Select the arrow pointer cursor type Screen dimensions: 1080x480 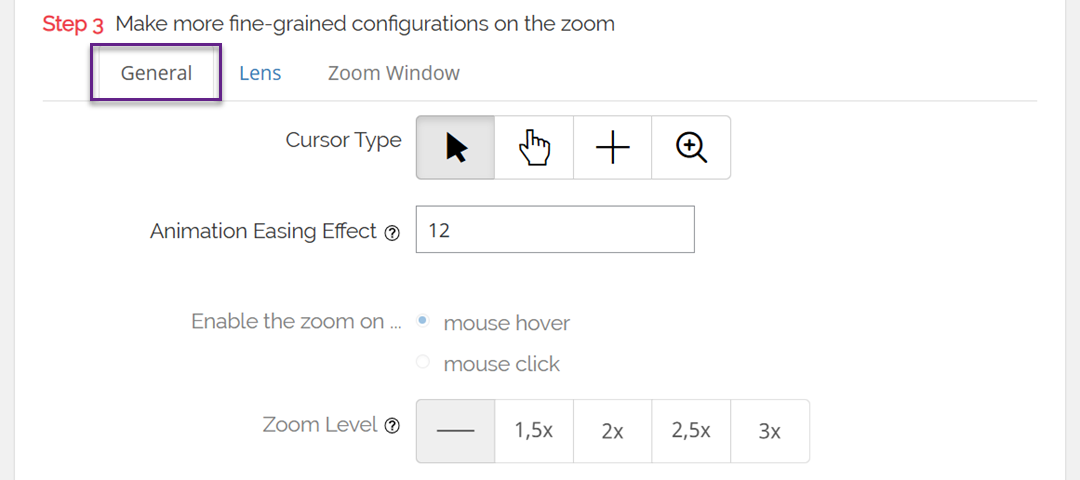pos(456,148)
